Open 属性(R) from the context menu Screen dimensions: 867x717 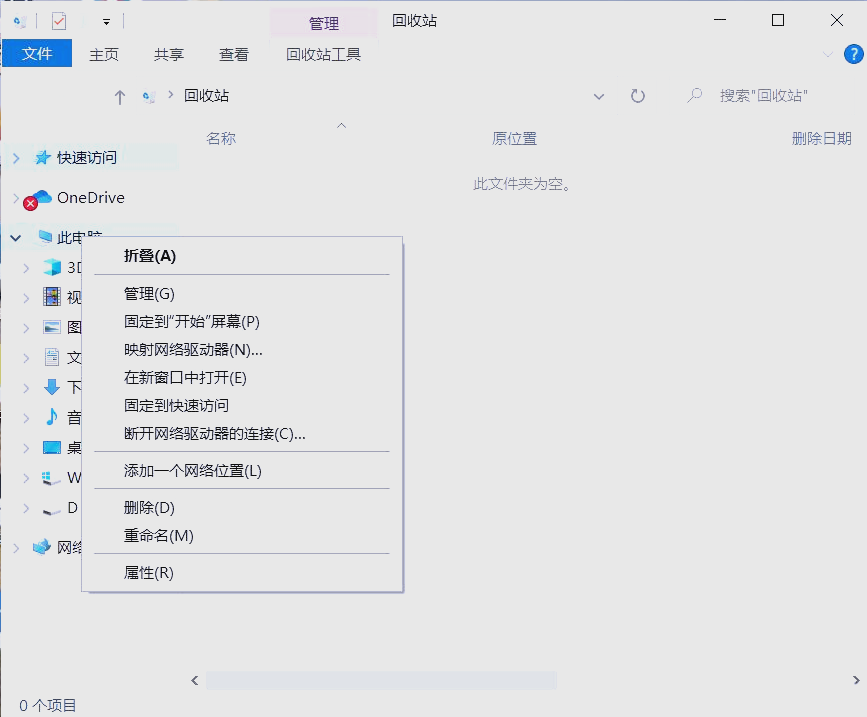click(242, 573)
